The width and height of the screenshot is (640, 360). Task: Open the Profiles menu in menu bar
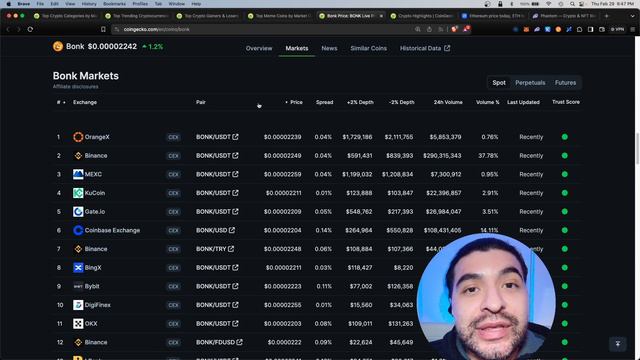click(x=140, y=4)
